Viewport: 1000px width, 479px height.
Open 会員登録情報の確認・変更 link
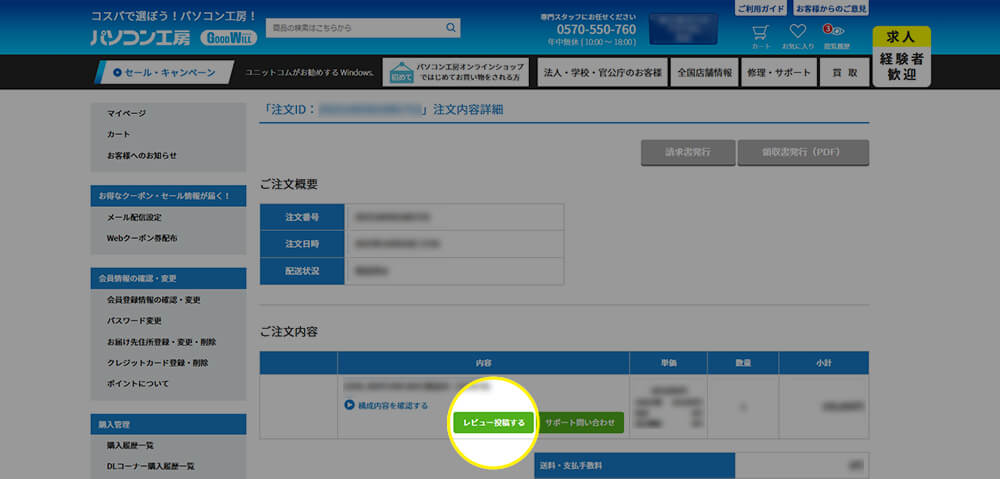pos(154,300)
